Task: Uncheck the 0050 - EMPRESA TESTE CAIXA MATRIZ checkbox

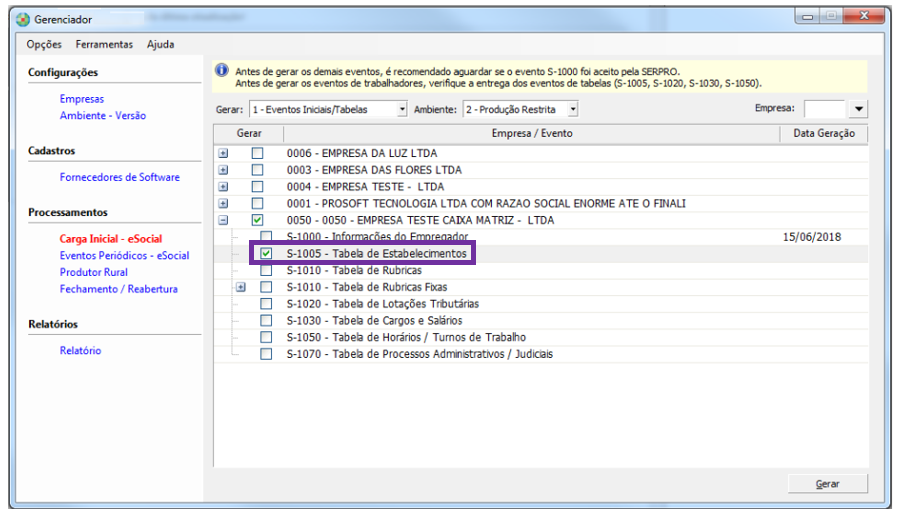Action: click(x=258, y=220)
